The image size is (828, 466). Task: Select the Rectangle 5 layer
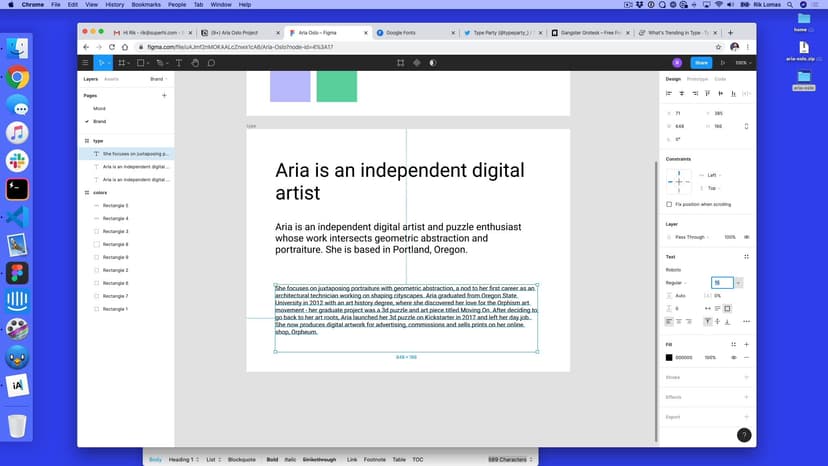[x=115, y=205]
